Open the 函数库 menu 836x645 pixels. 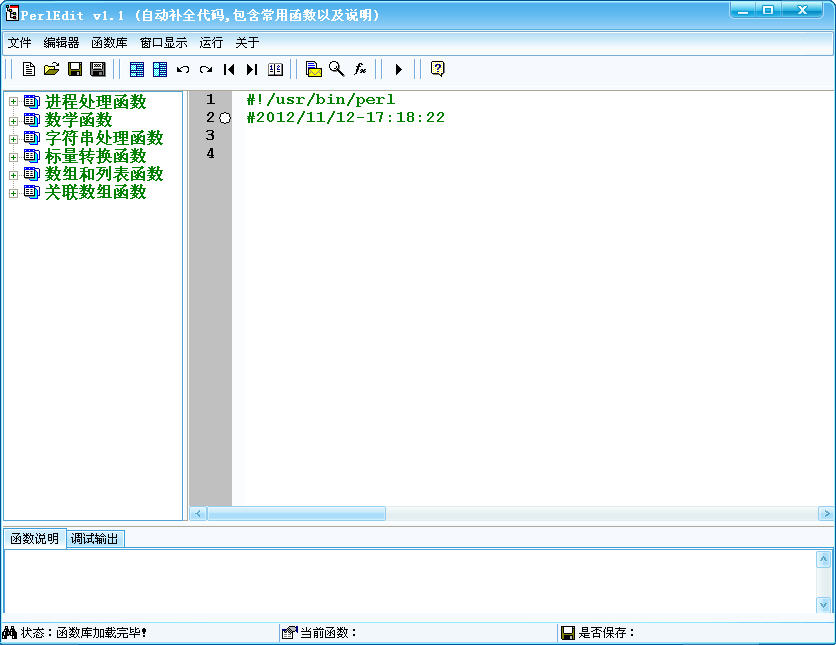point(109,43)
